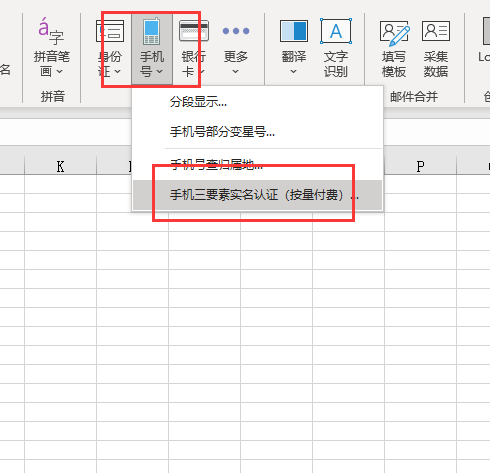Launch the 文字识别 text recognition tool
This screenshot has width=490, height=473.
coord(336,48)
